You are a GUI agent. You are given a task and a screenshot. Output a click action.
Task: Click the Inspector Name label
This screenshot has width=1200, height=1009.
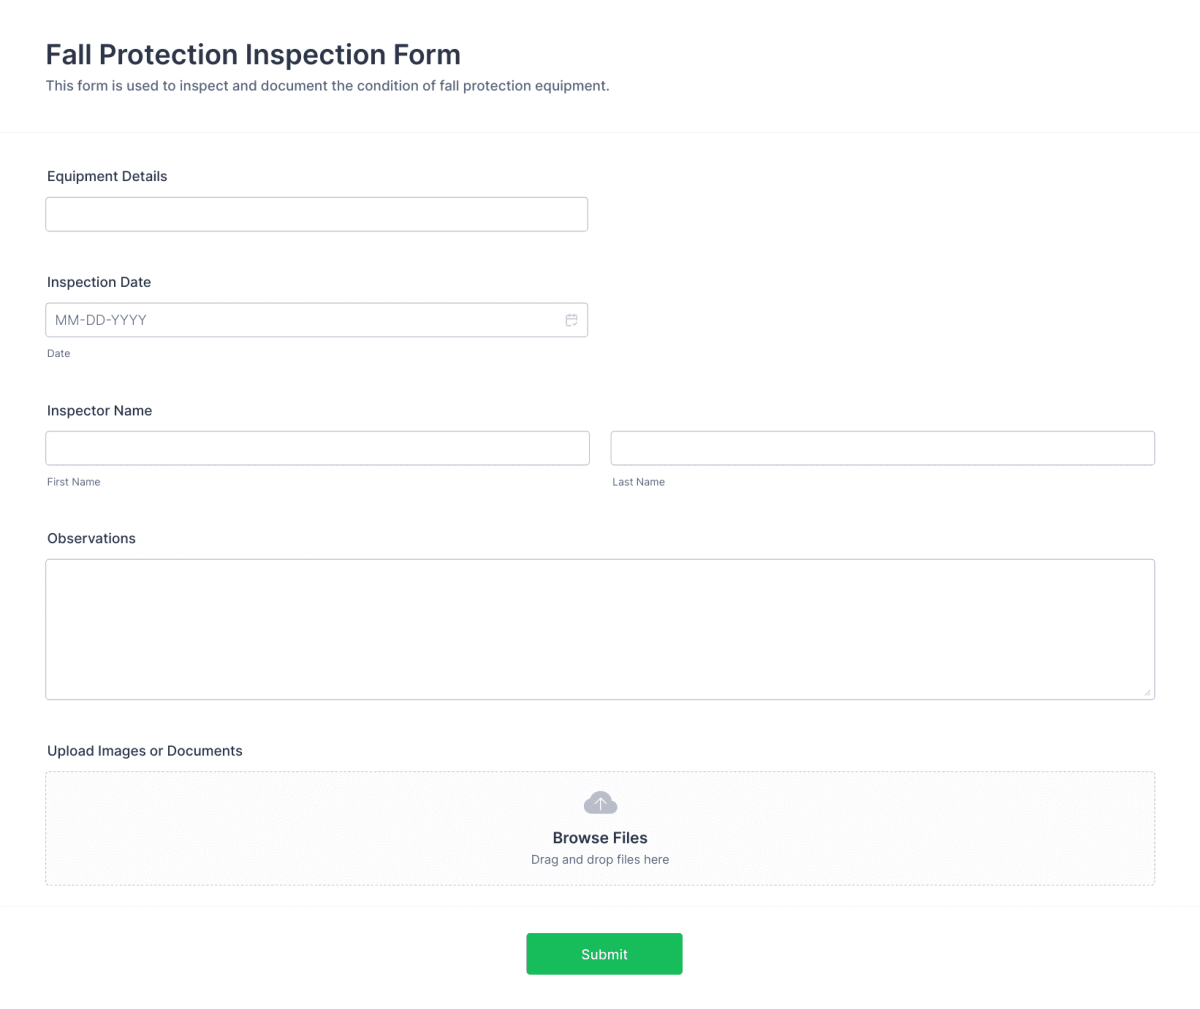click(99, 410)
